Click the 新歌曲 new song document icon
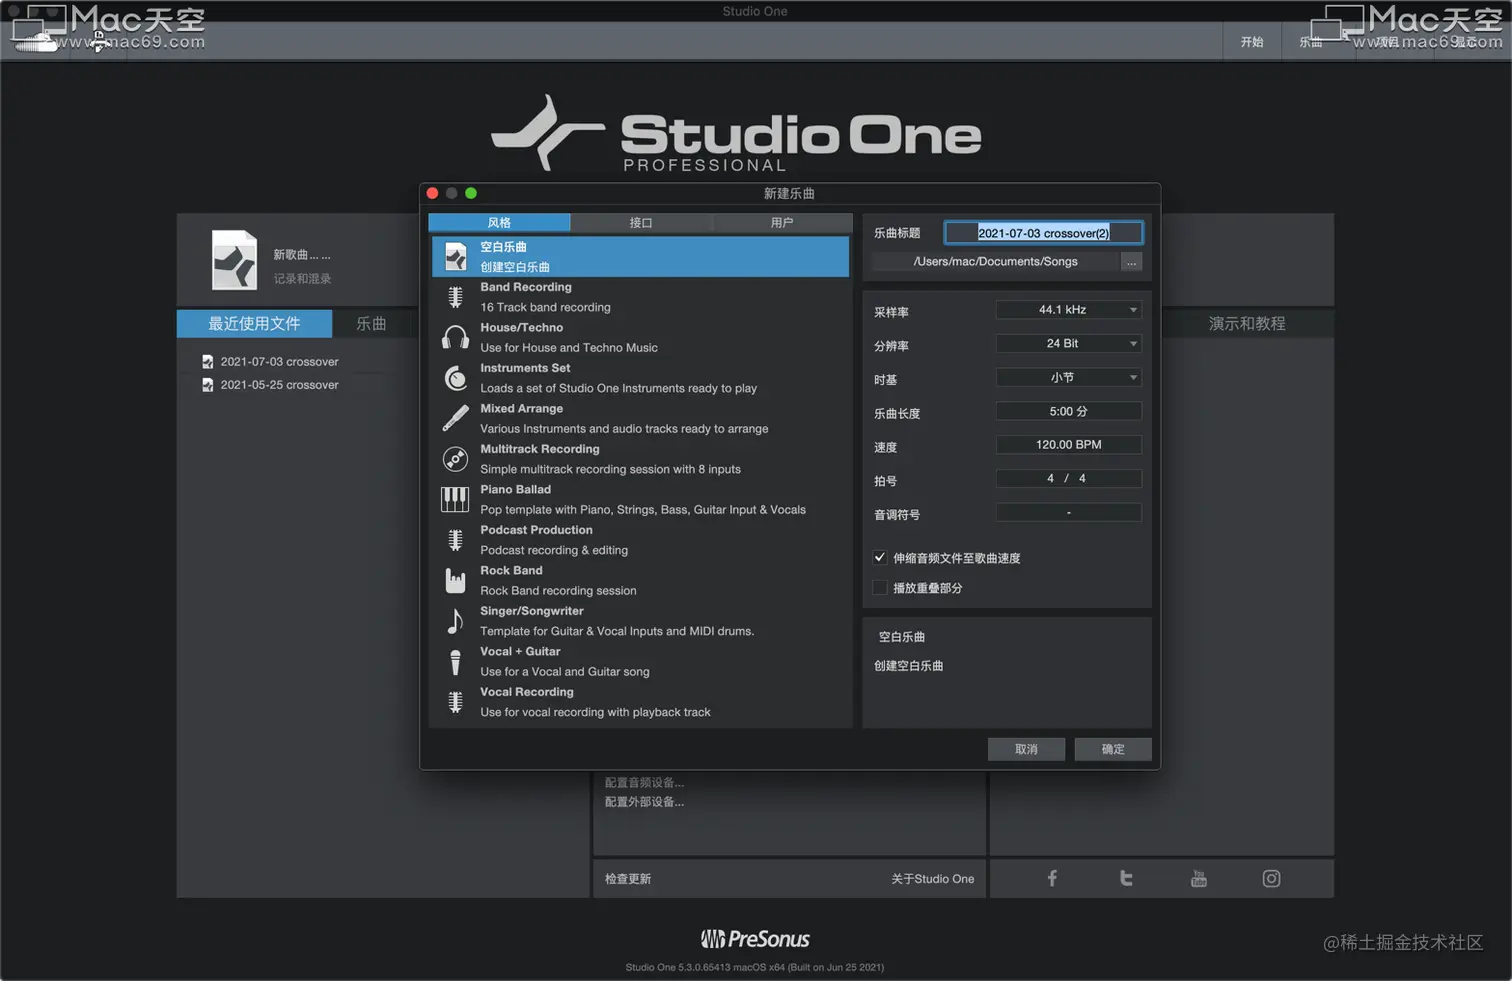Viewport: 1512px width, 981px height. [x=234, y=260]
